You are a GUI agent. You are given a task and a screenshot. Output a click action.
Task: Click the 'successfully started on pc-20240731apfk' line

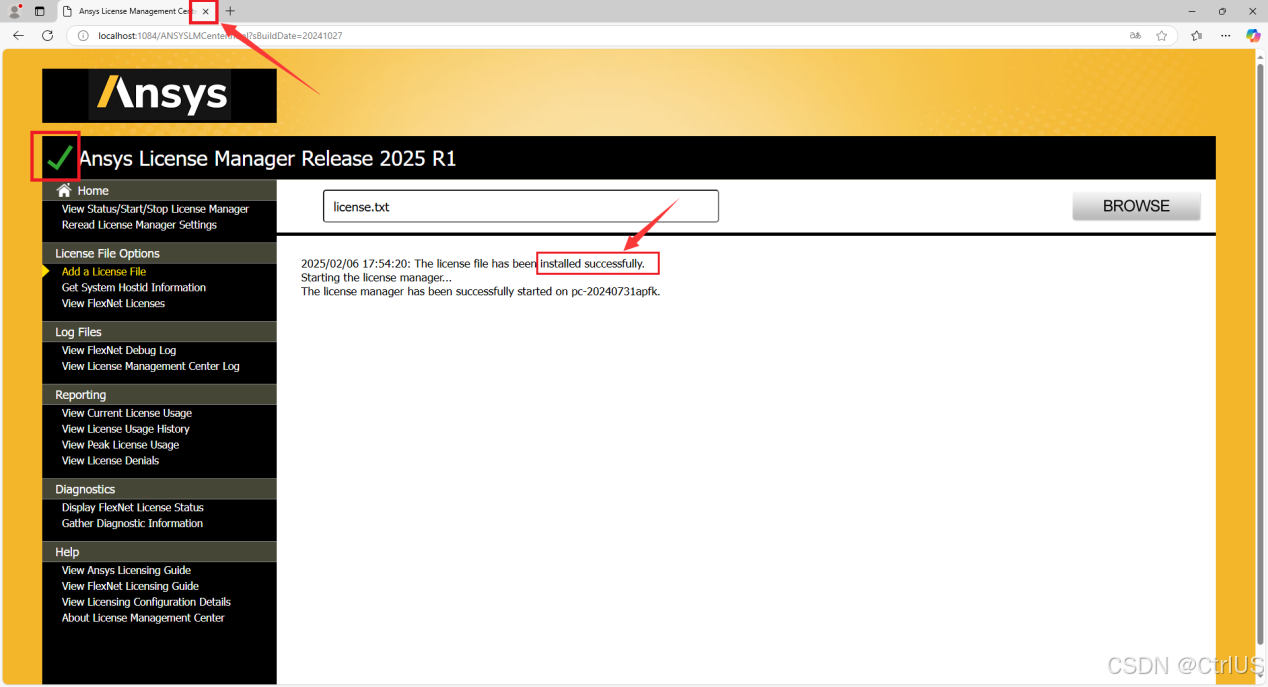(x=481, y=292)
